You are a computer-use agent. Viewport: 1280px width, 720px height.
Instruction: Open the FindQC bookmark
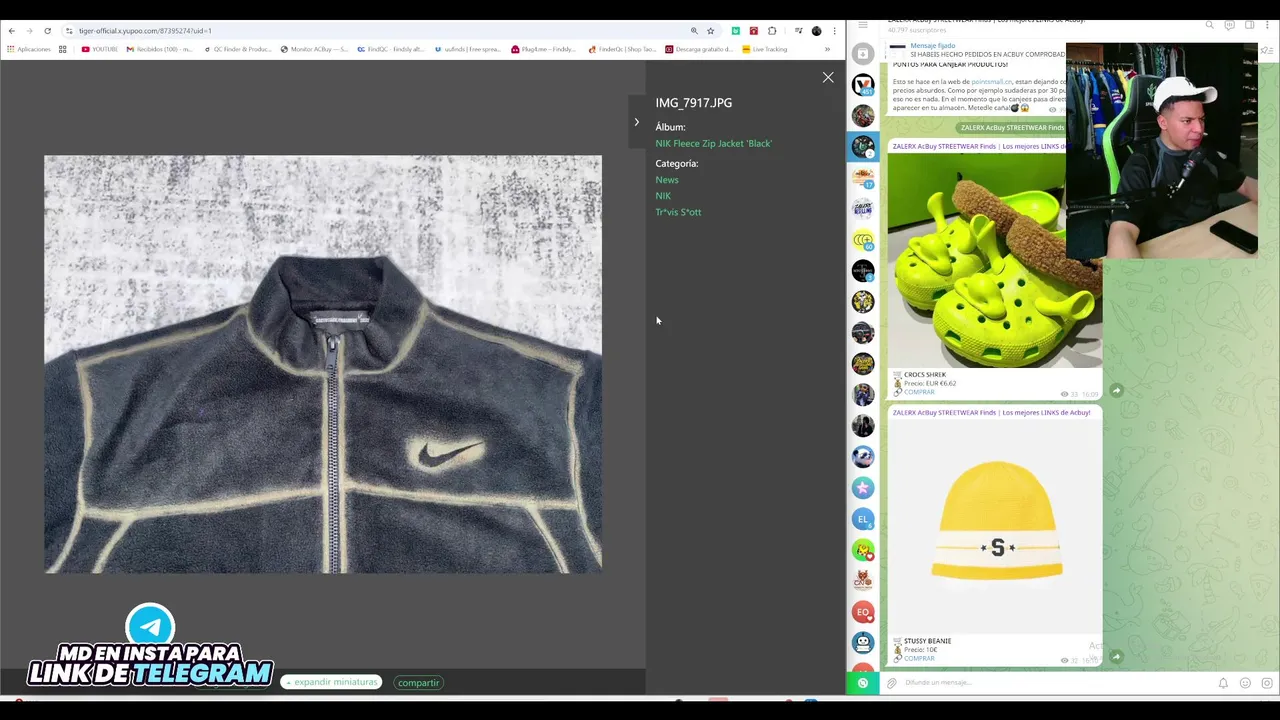tap(391, 49)
